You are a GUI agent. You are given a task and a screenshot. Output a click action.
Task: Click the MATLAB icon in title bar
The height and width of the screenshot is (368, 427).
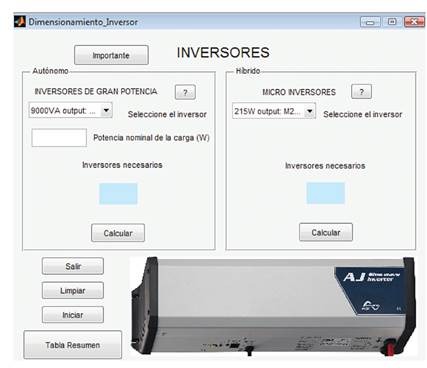pyautogui.click(x=20, y=22)
